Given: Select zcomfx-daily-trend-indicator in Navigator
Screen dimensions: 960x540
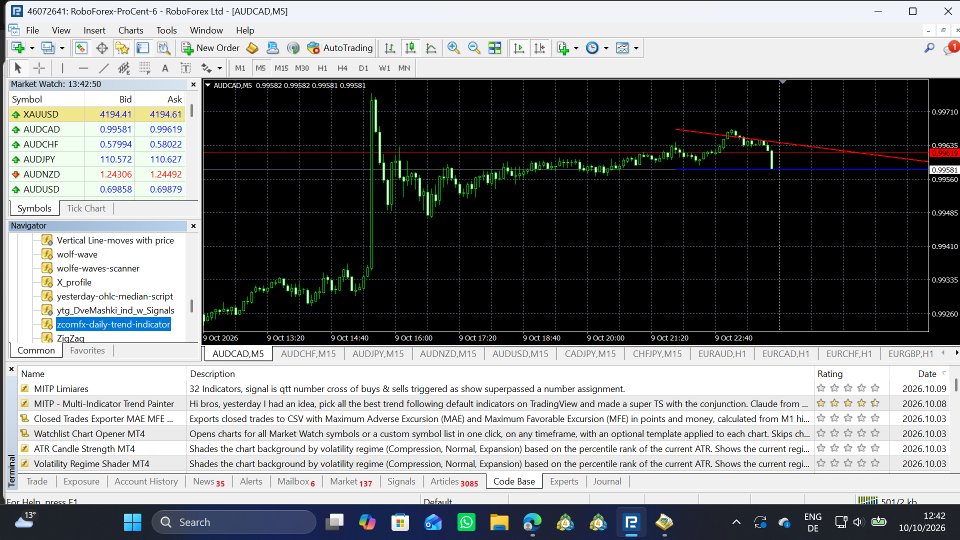Looking at the screenshot, I should pos(113,324).
